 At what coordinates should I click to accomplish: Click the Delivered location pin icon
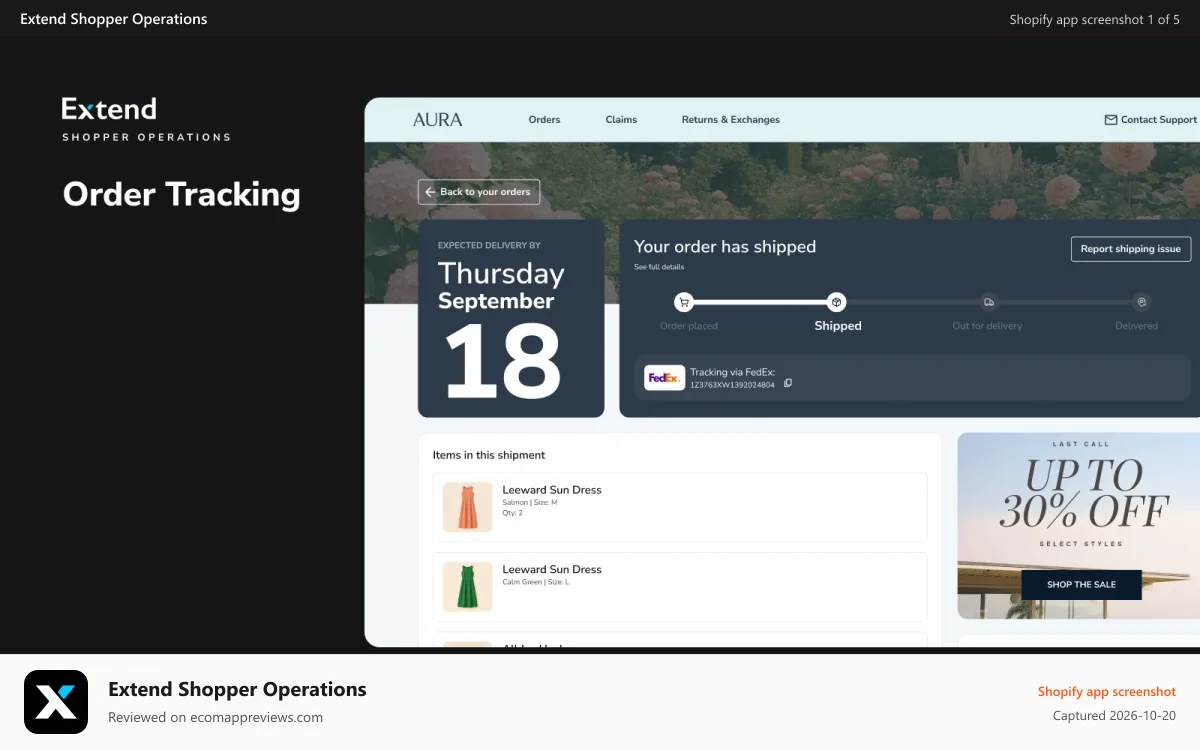coord(1142,302)
